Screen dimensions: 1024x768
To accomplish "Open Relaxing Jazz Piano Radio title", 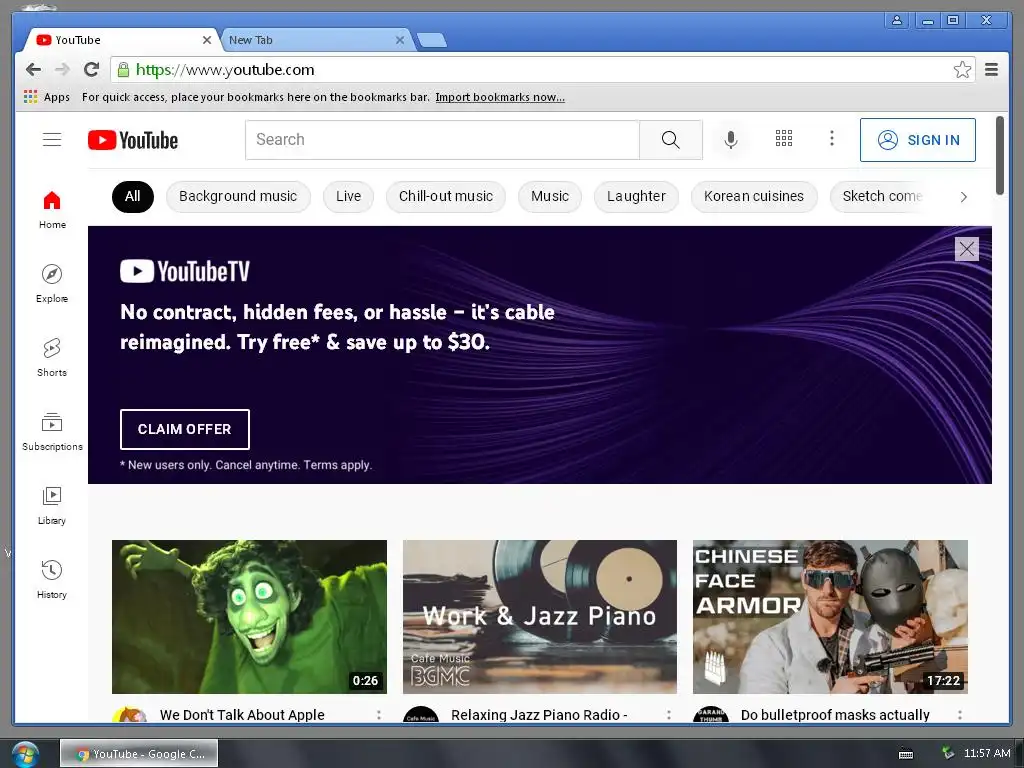I will coord(539,715).
